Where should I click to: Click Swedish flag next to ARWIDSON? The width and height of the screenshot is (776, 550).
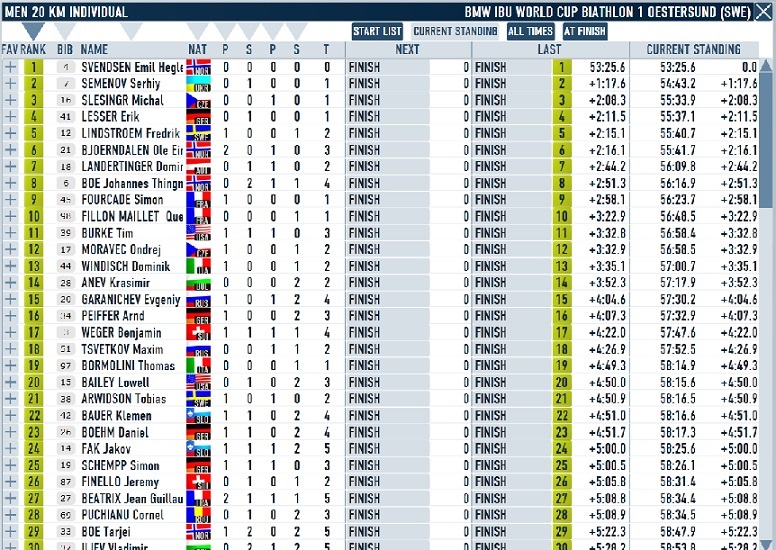click(198, 399)
